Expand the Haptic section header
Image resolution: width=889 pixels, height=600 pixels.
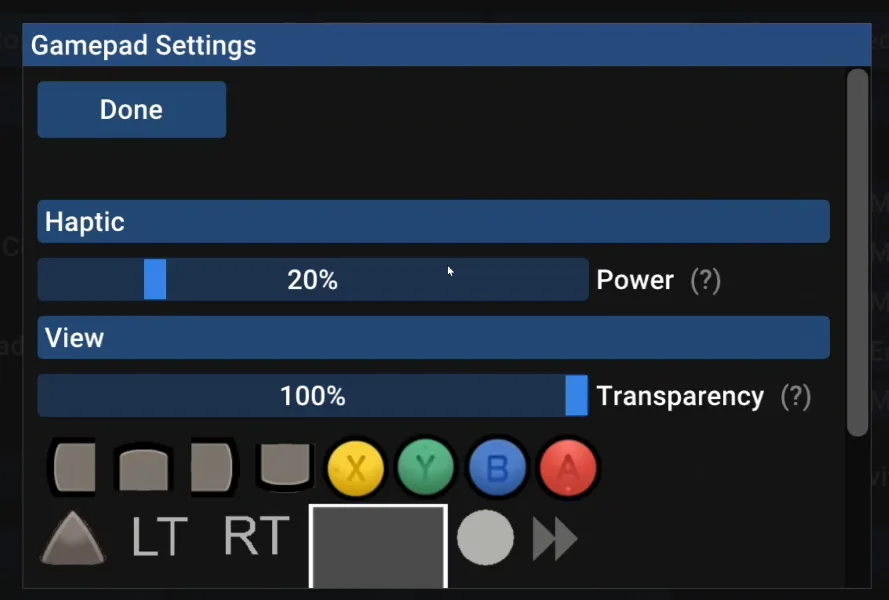click(433, 221)
